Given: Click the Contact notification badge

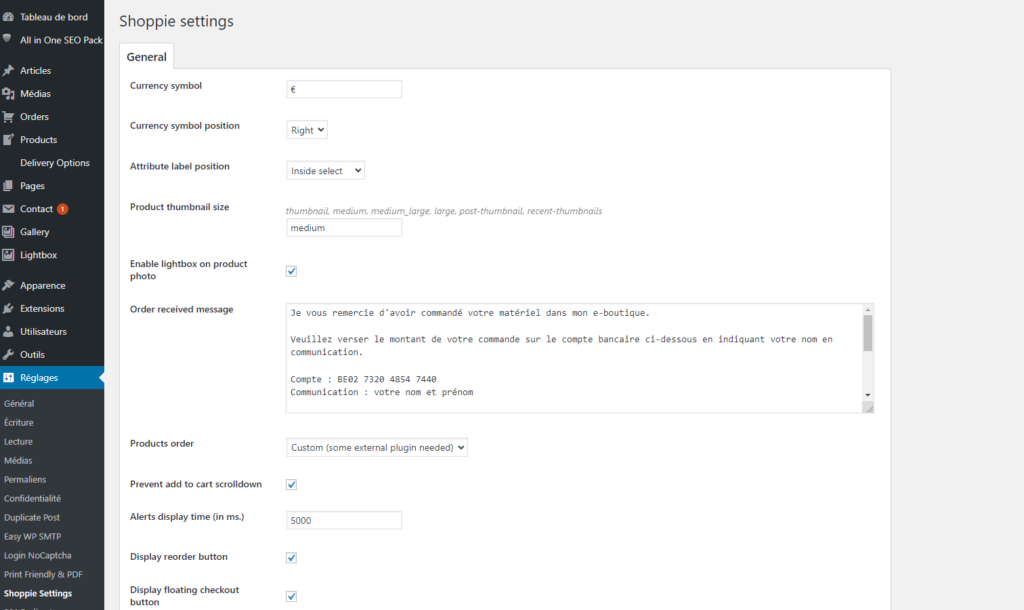Looking at the screenshot, I should tap(63, 209).
